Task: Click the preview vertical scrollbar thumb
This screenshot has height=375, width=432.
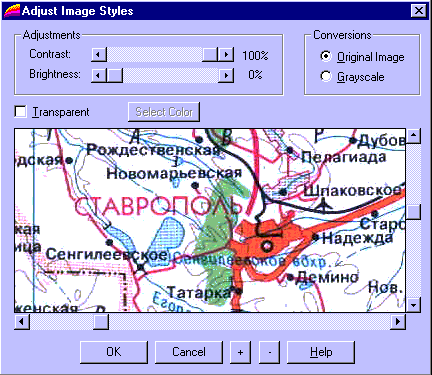Action: [x=413, y=212]
